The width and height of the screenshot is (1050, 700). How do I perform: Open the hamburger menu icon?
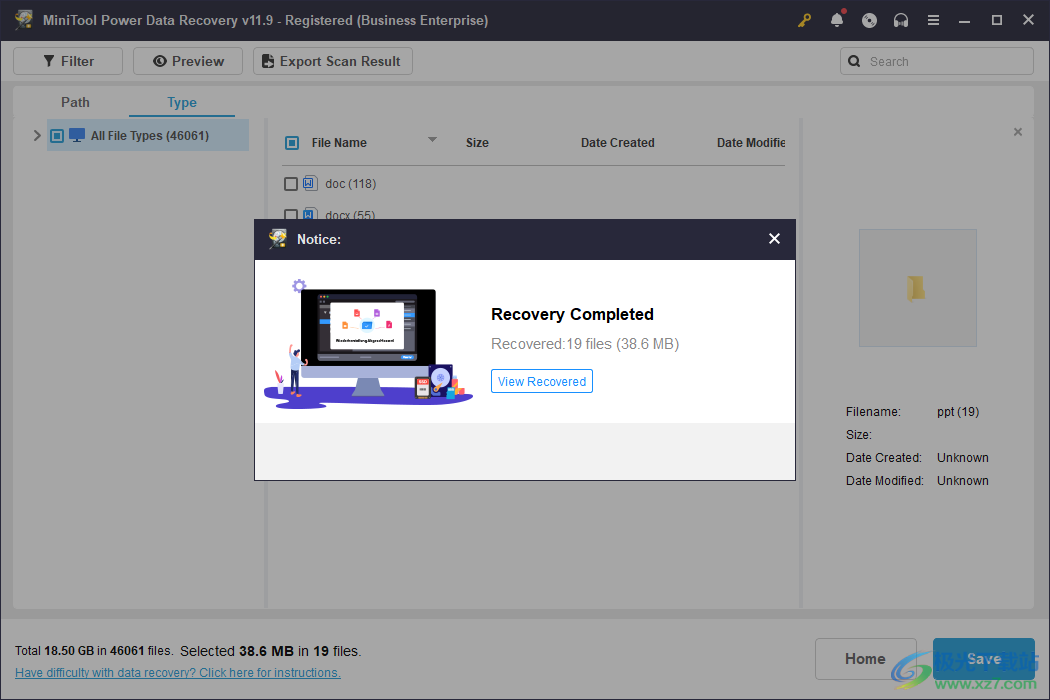(x=933, y=19)
